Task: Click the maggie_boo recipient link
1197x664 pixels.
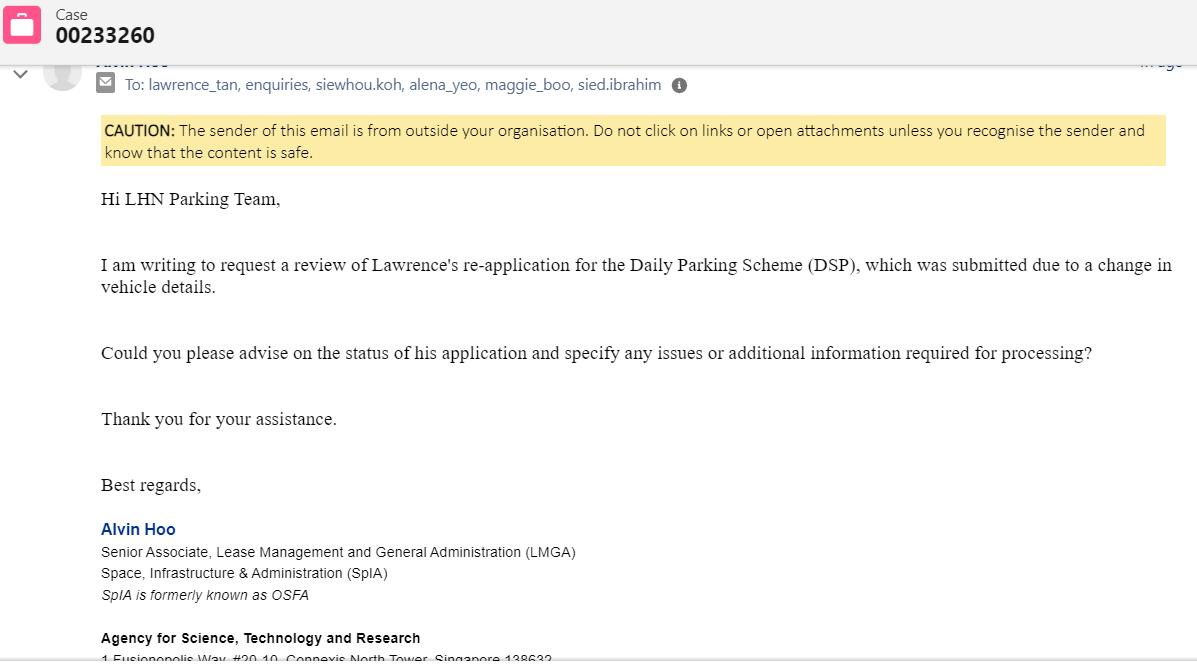Action: [528, 85]
